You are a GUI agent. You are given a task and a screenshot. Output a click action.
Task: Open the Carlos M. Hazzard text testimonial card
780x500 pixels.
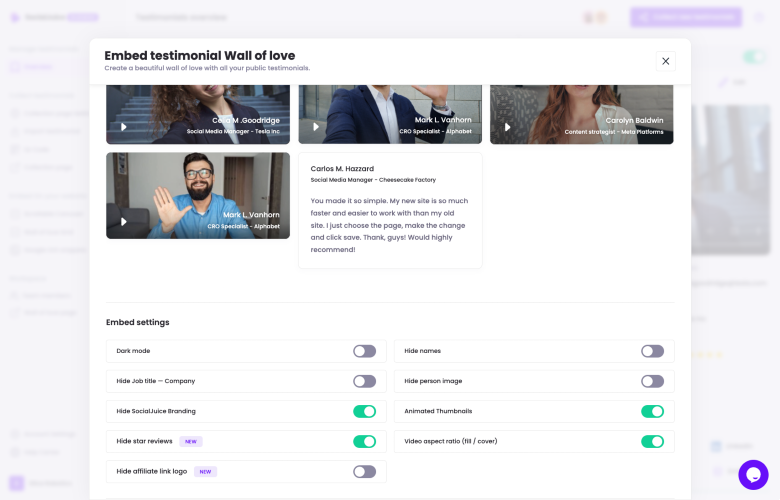[390, 210]
